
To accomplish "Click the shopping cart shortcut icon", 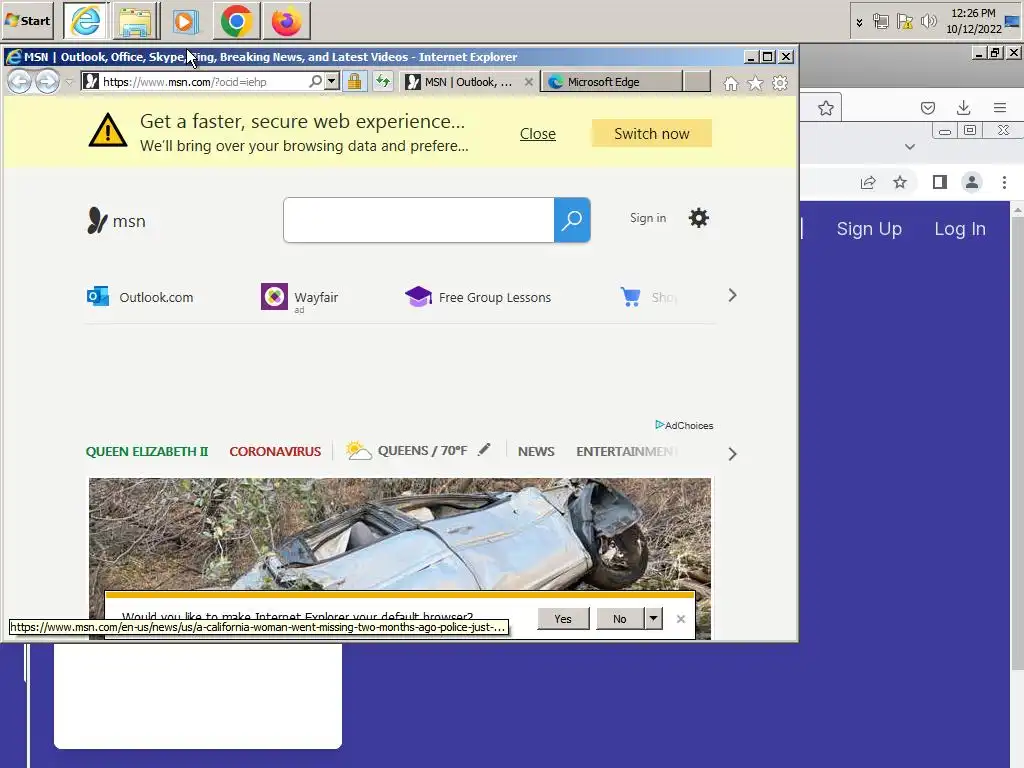I will coord(630,297).
